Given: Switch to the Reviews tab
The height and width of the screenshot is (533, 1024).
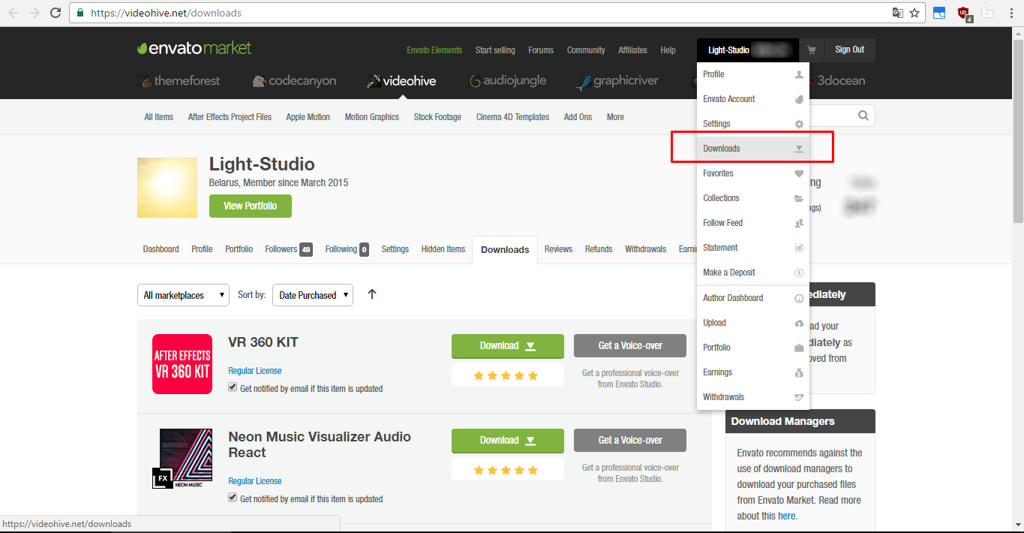Looking at the screenshot, I should (x=558, y=249).
